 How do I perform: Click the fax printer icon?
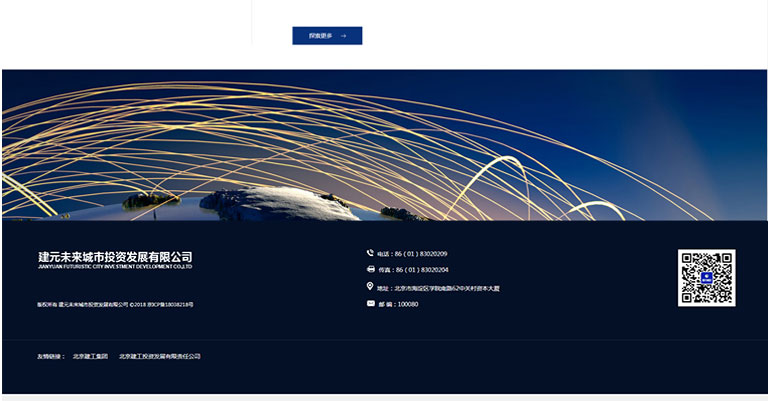370,269
